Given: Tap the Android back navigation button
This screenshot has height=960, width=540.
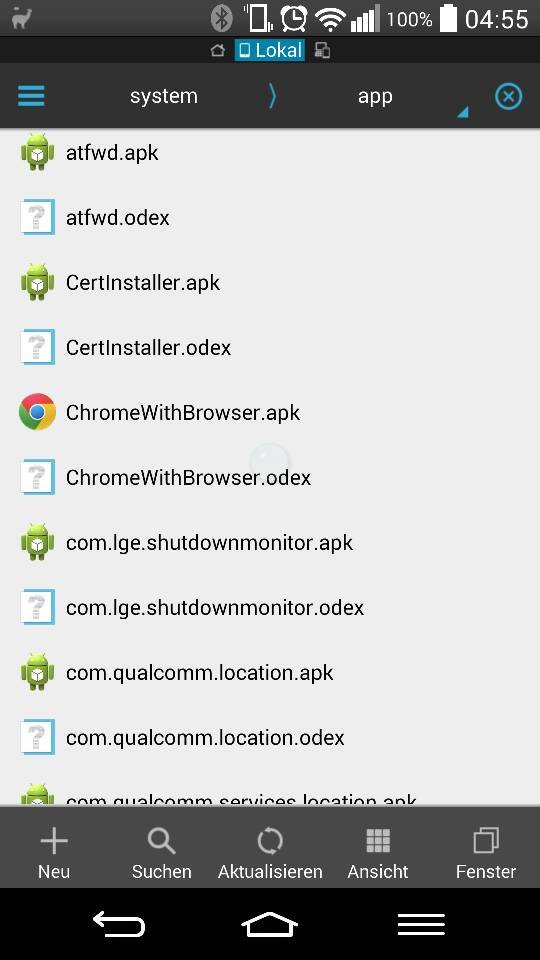Looking at the screenshot, I should [118, 924].
